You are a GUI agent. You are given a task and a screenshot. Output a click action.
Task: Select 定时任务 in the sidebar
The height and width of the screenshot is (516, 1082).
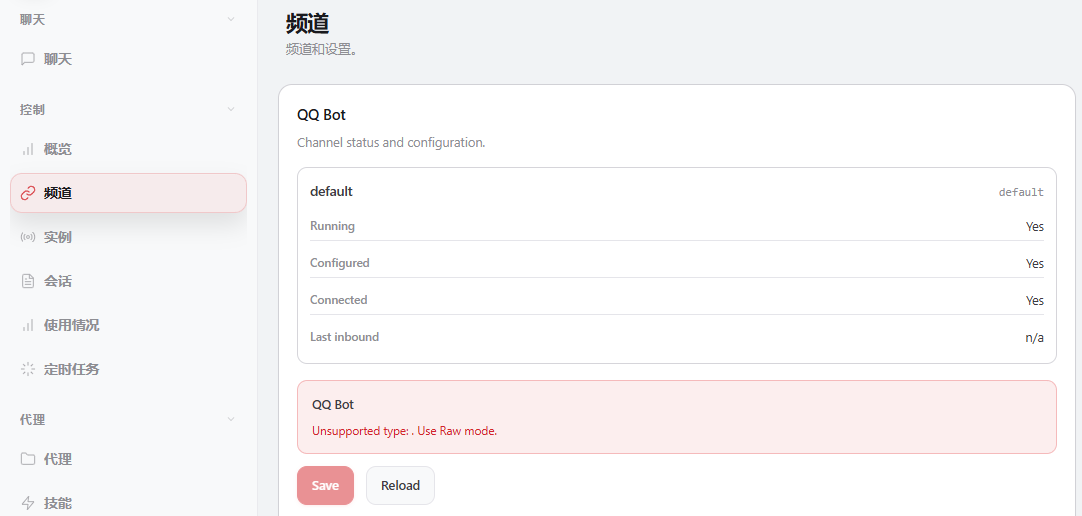pos(71,369)
